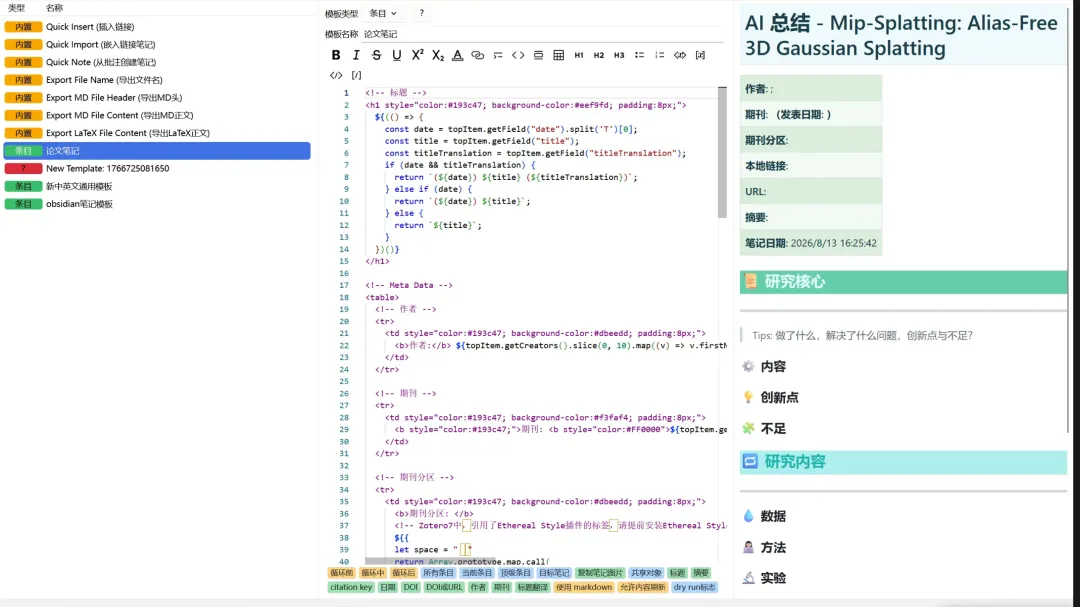This screenshot has height=607, width=1080.
Task: Click the 名称 column header
Action: [x=54, y=8]
